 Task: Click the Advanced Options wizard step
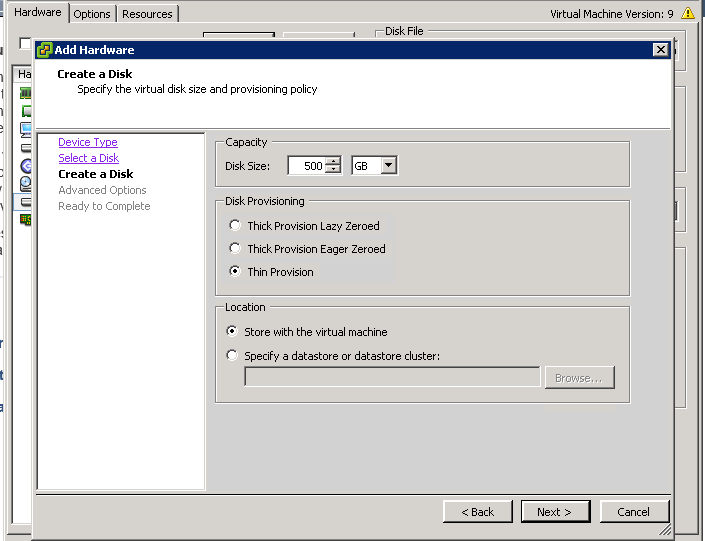[102, 190]
